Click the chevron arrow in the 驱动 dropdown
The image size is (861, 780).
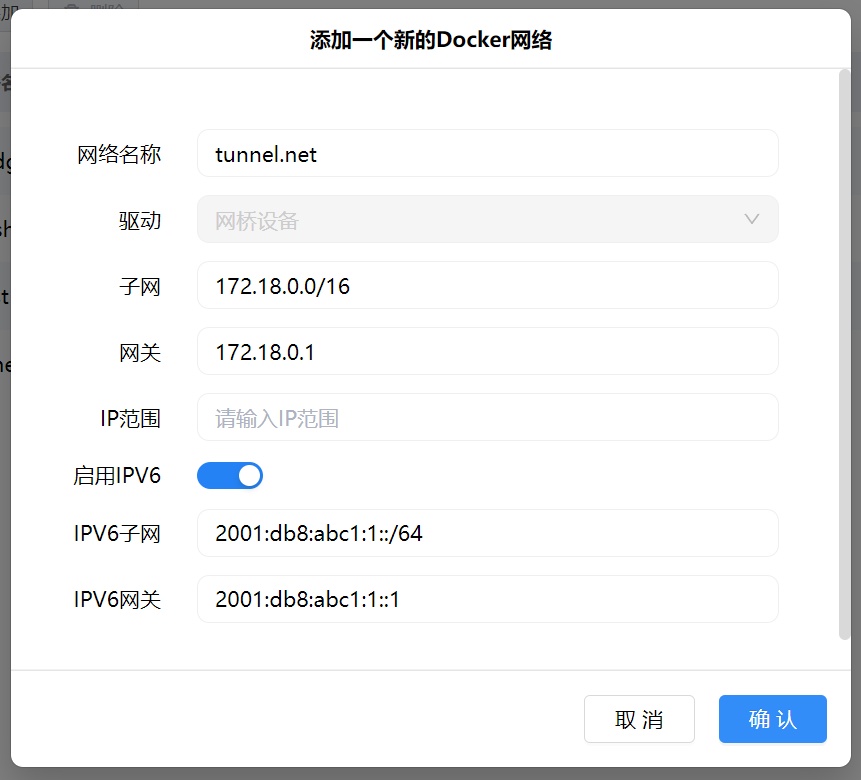click(752, 219)
